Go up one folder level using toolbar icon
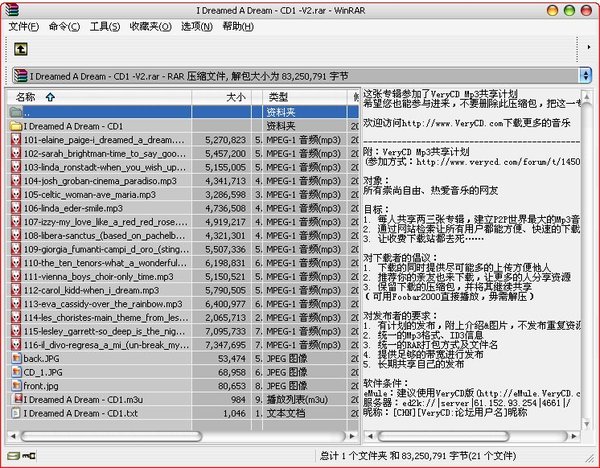The width and height of the screenshot is (600, 468). pos(21,49)
